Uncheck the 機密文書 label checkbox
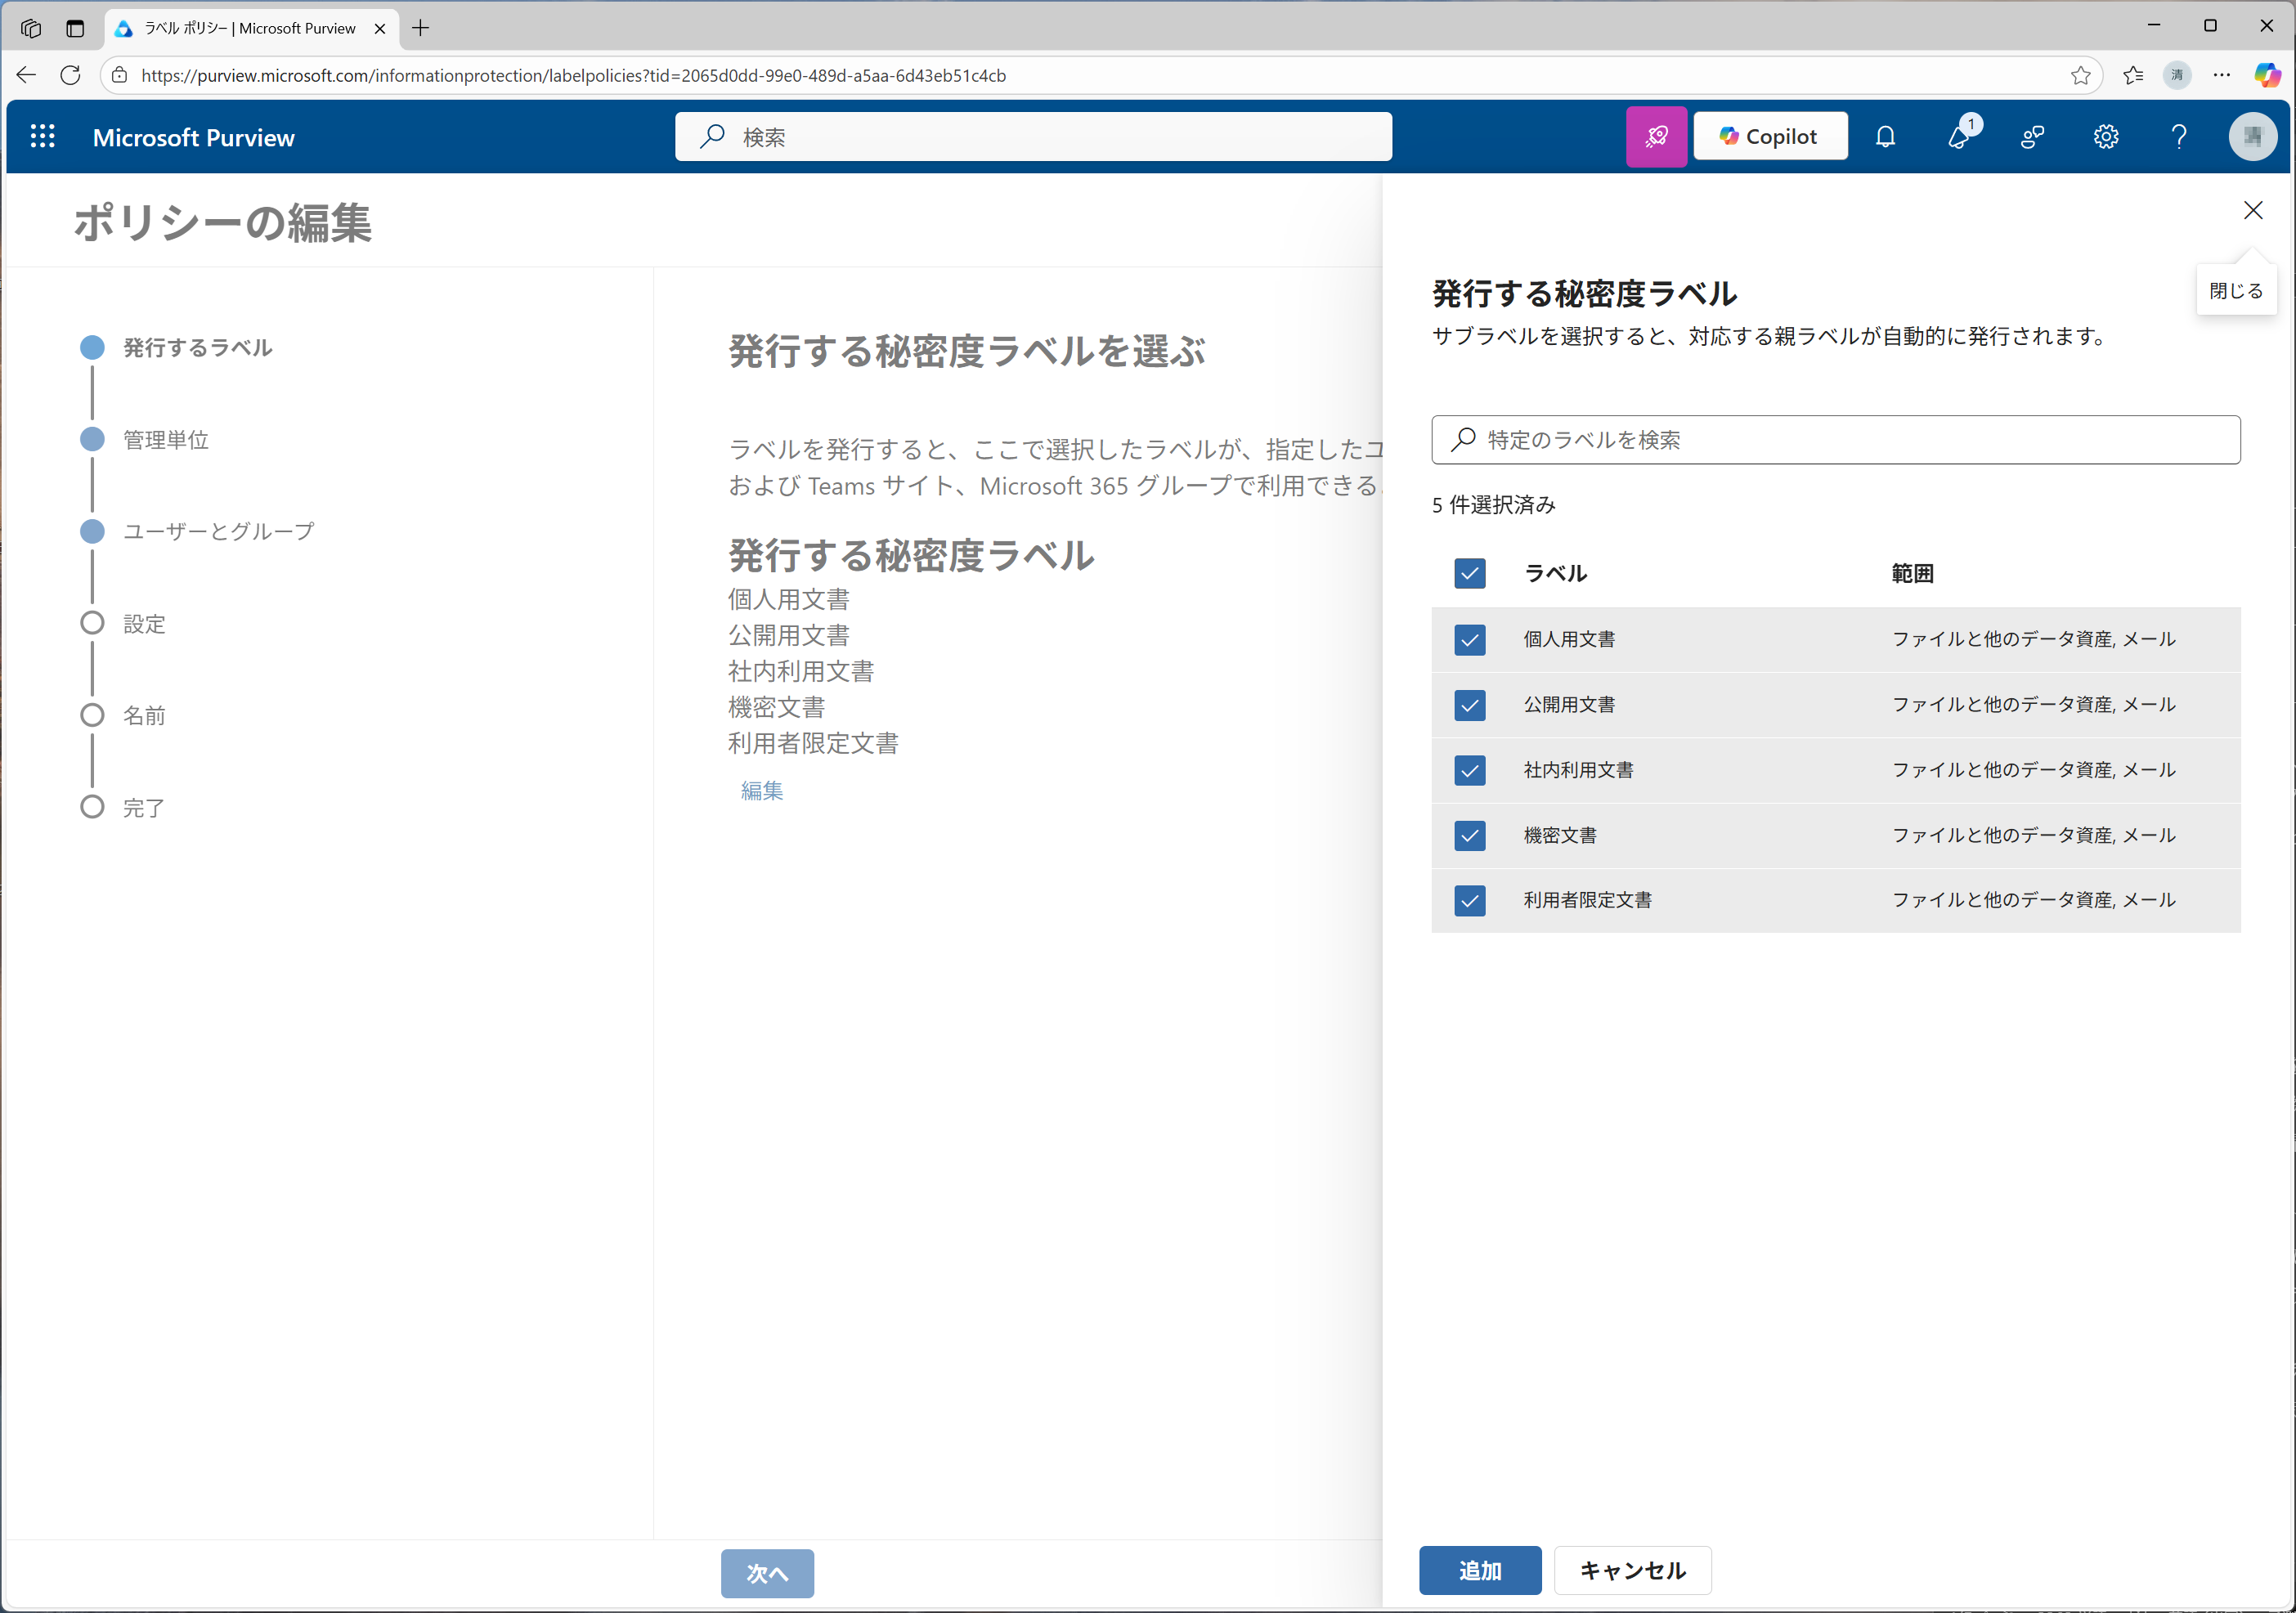2296x1613 pixels. [1469, 836]
